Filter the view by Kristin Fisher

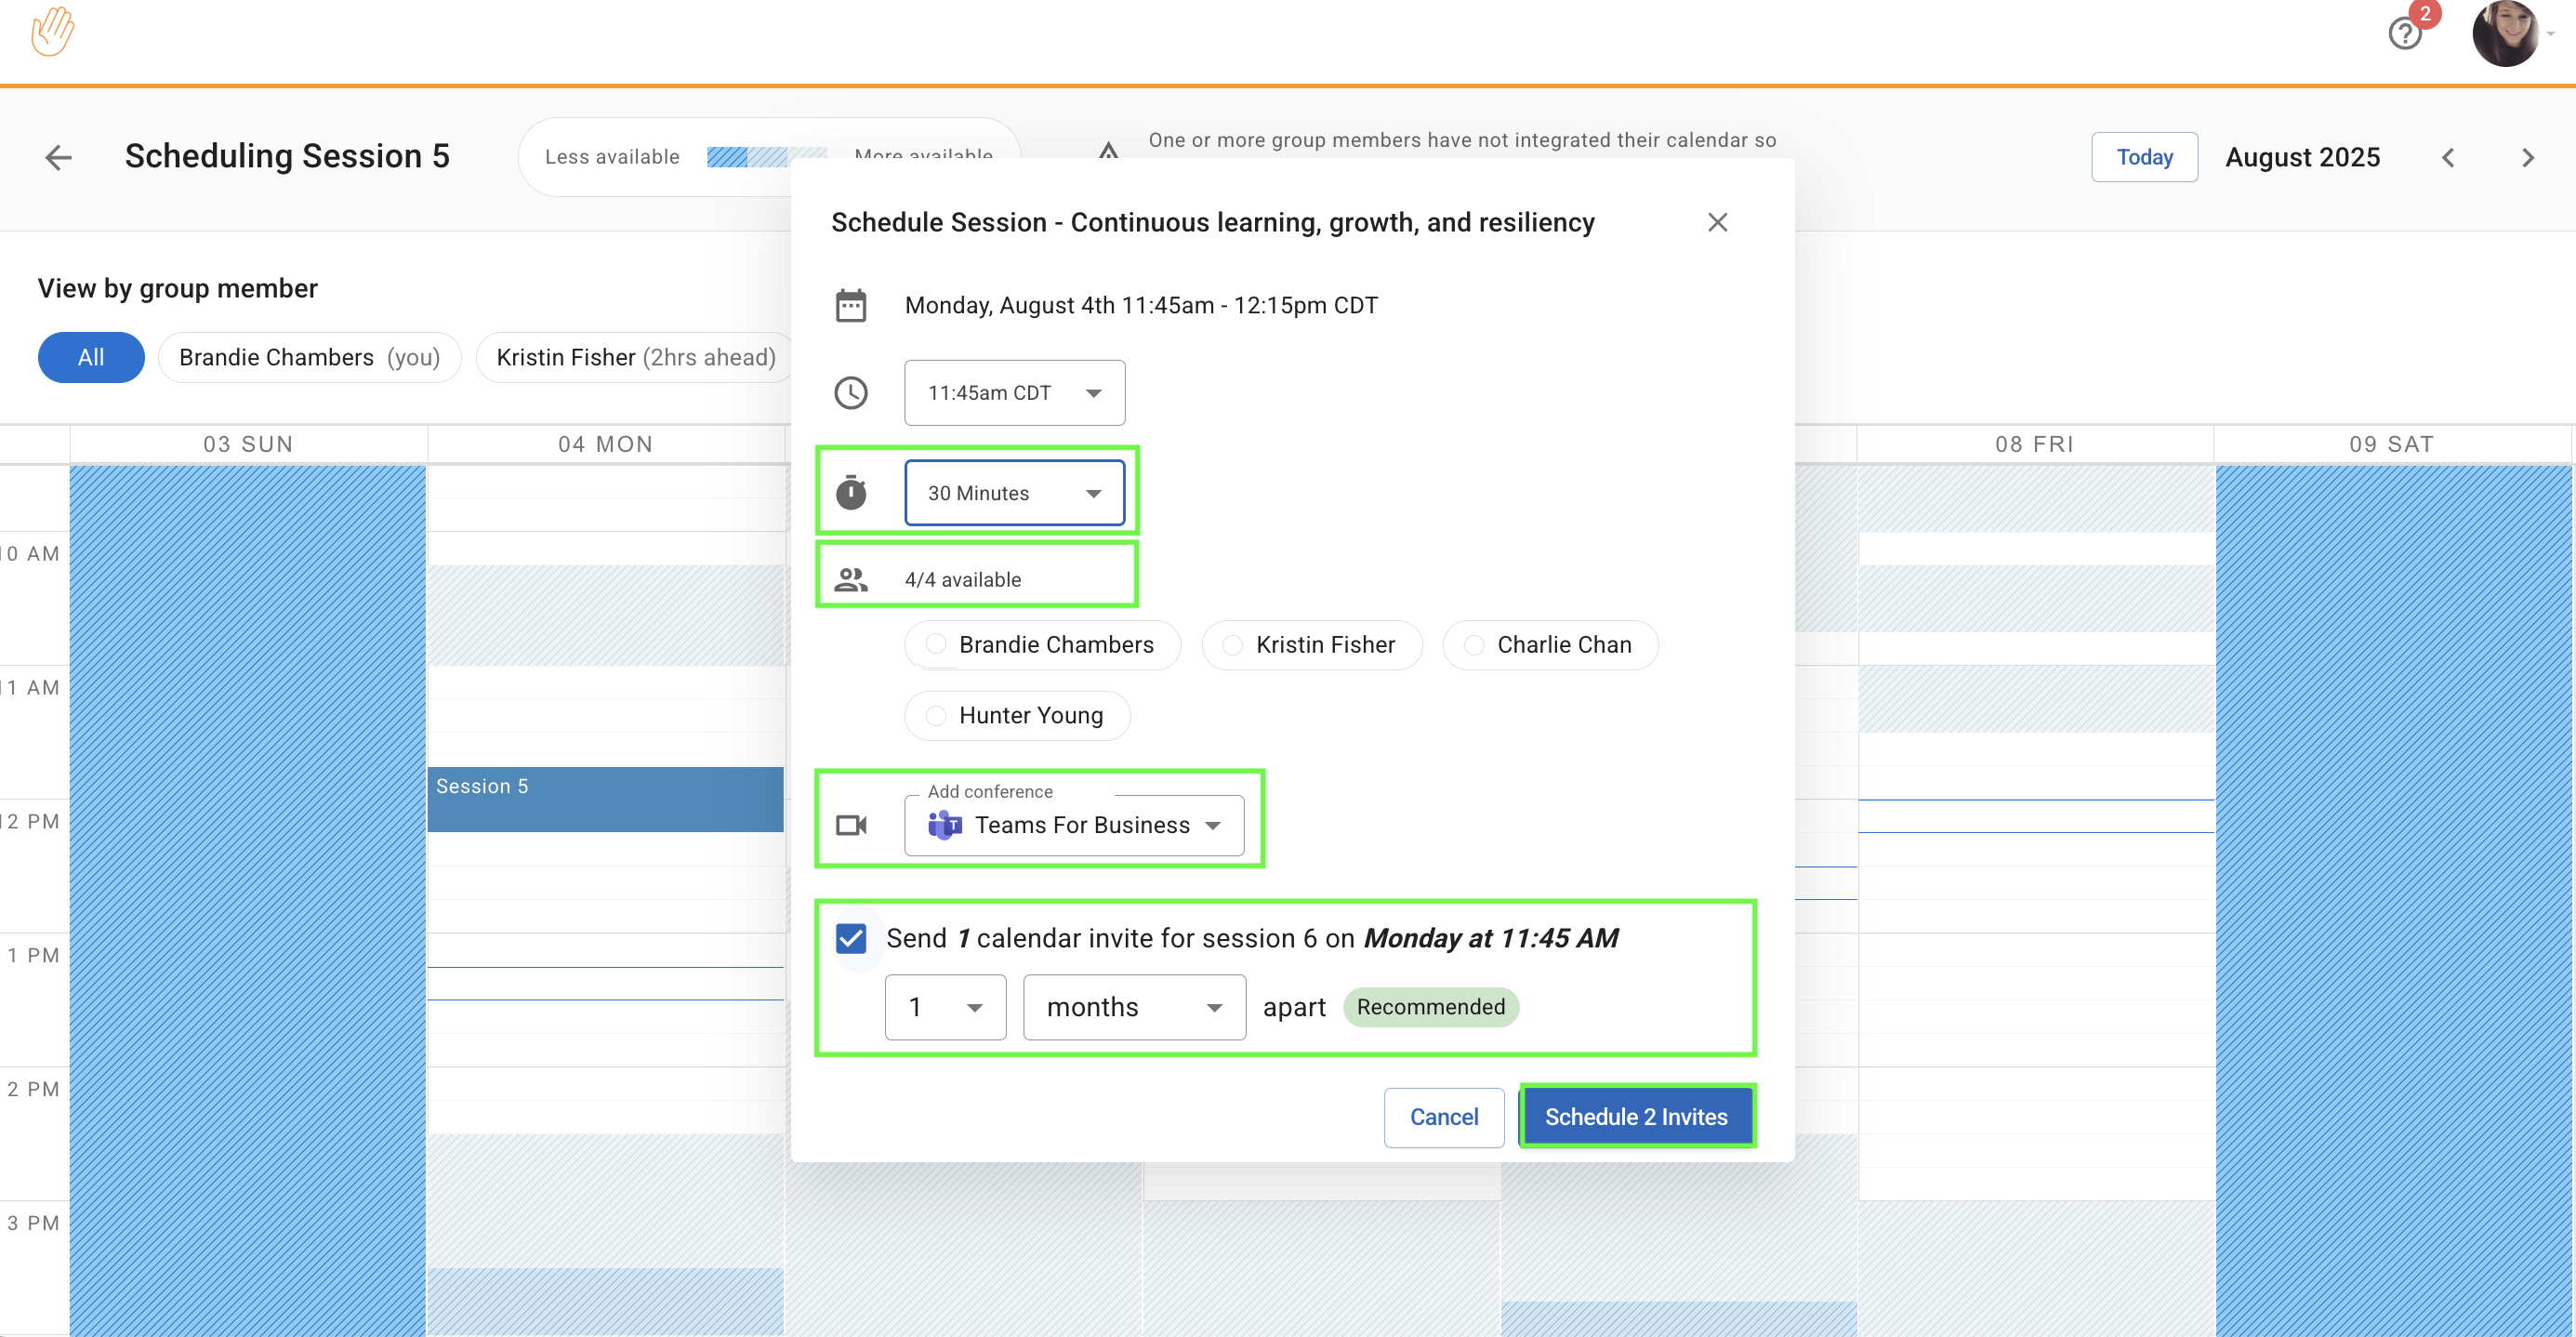point(636,357)
